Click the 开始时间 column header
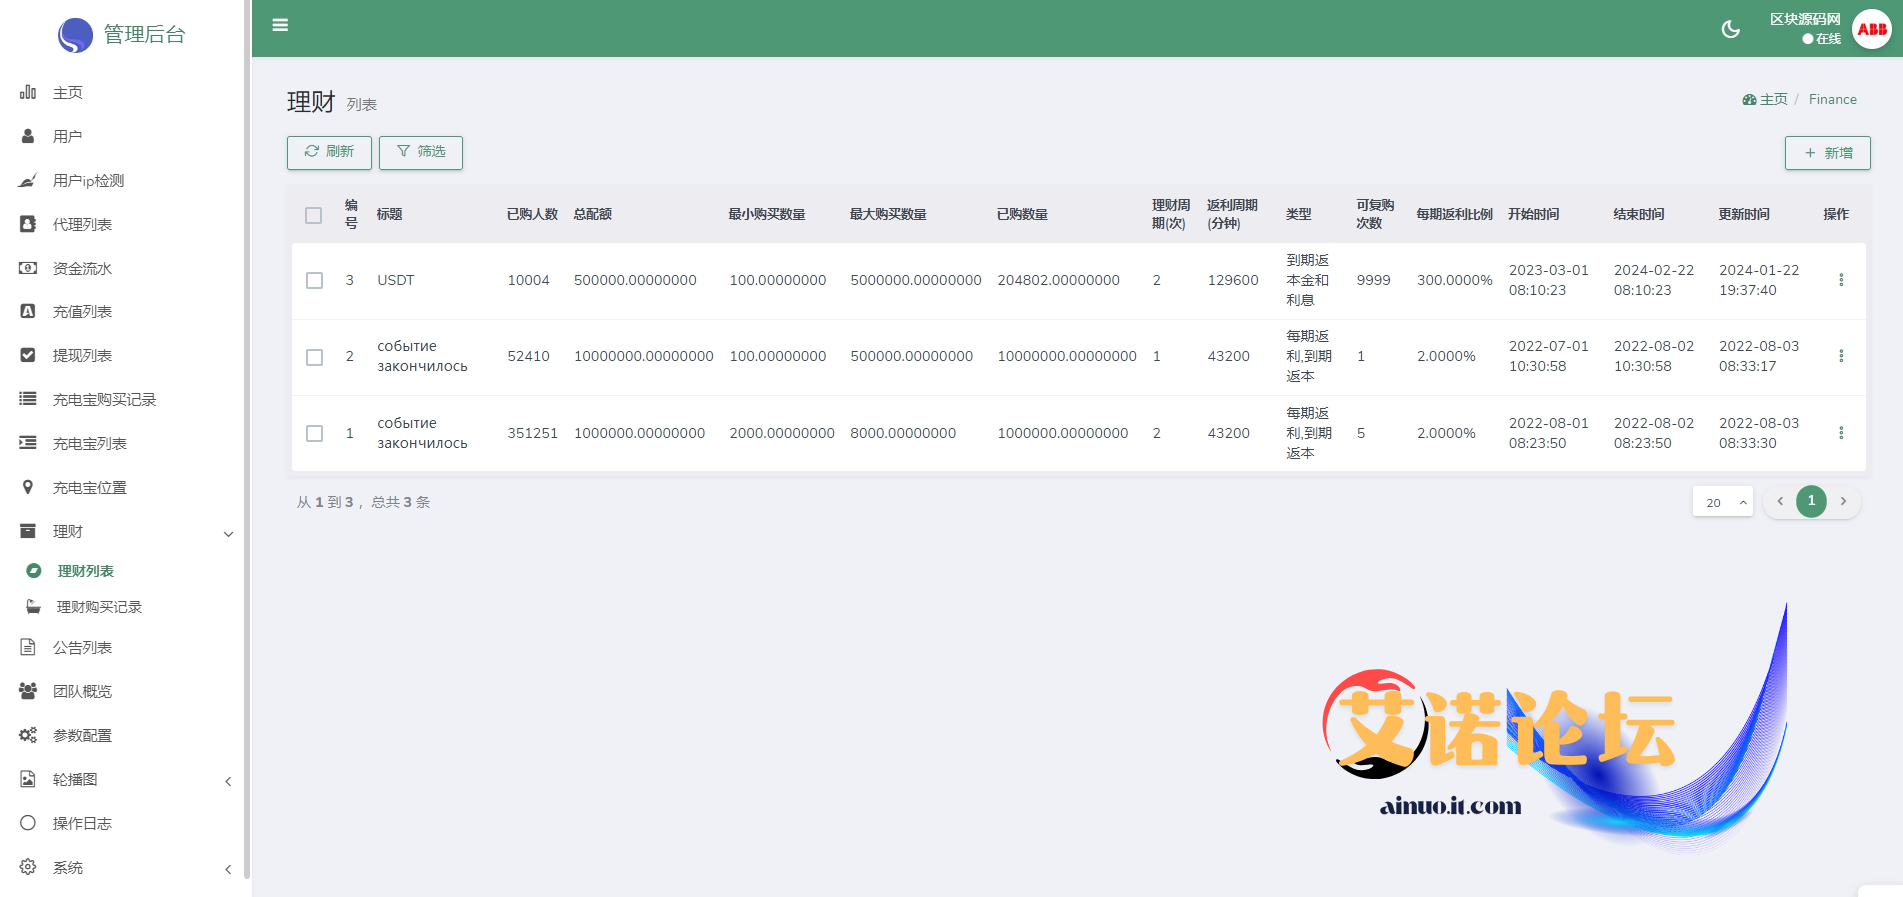The image size is (1903, 897). (x=1534, y=214)
